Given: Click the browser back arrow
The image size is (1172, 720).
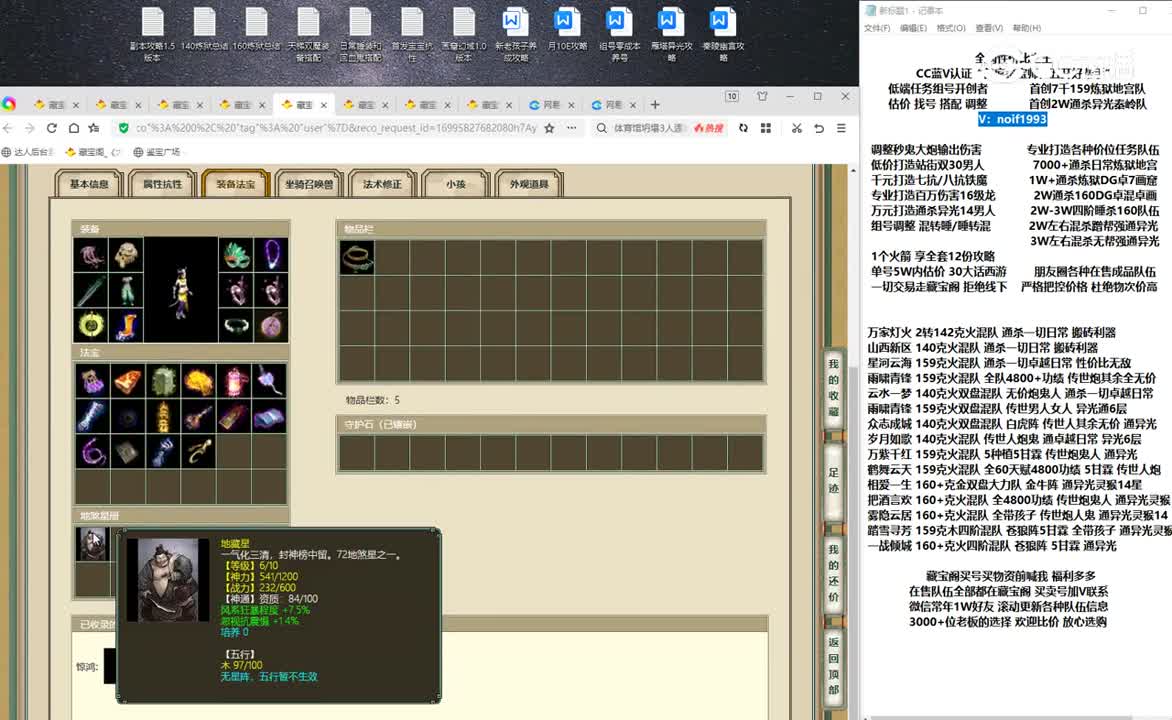Looking at the screenshot, I should click(8, 128).
